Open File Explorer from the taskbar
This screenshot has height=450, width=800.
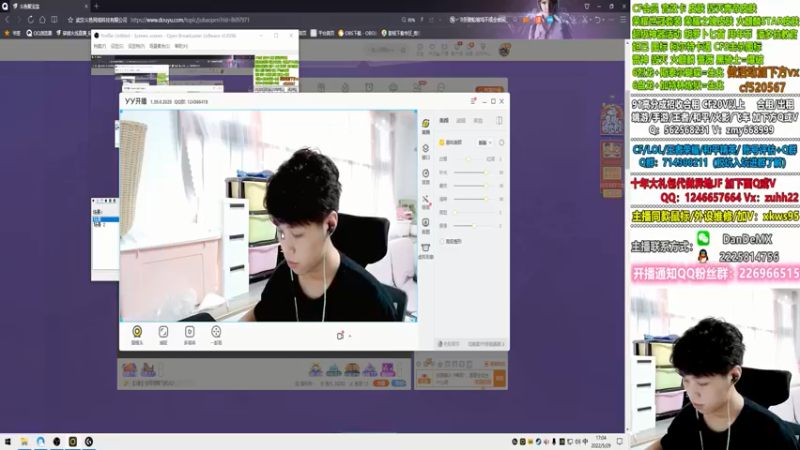click(x=24, y=441)
